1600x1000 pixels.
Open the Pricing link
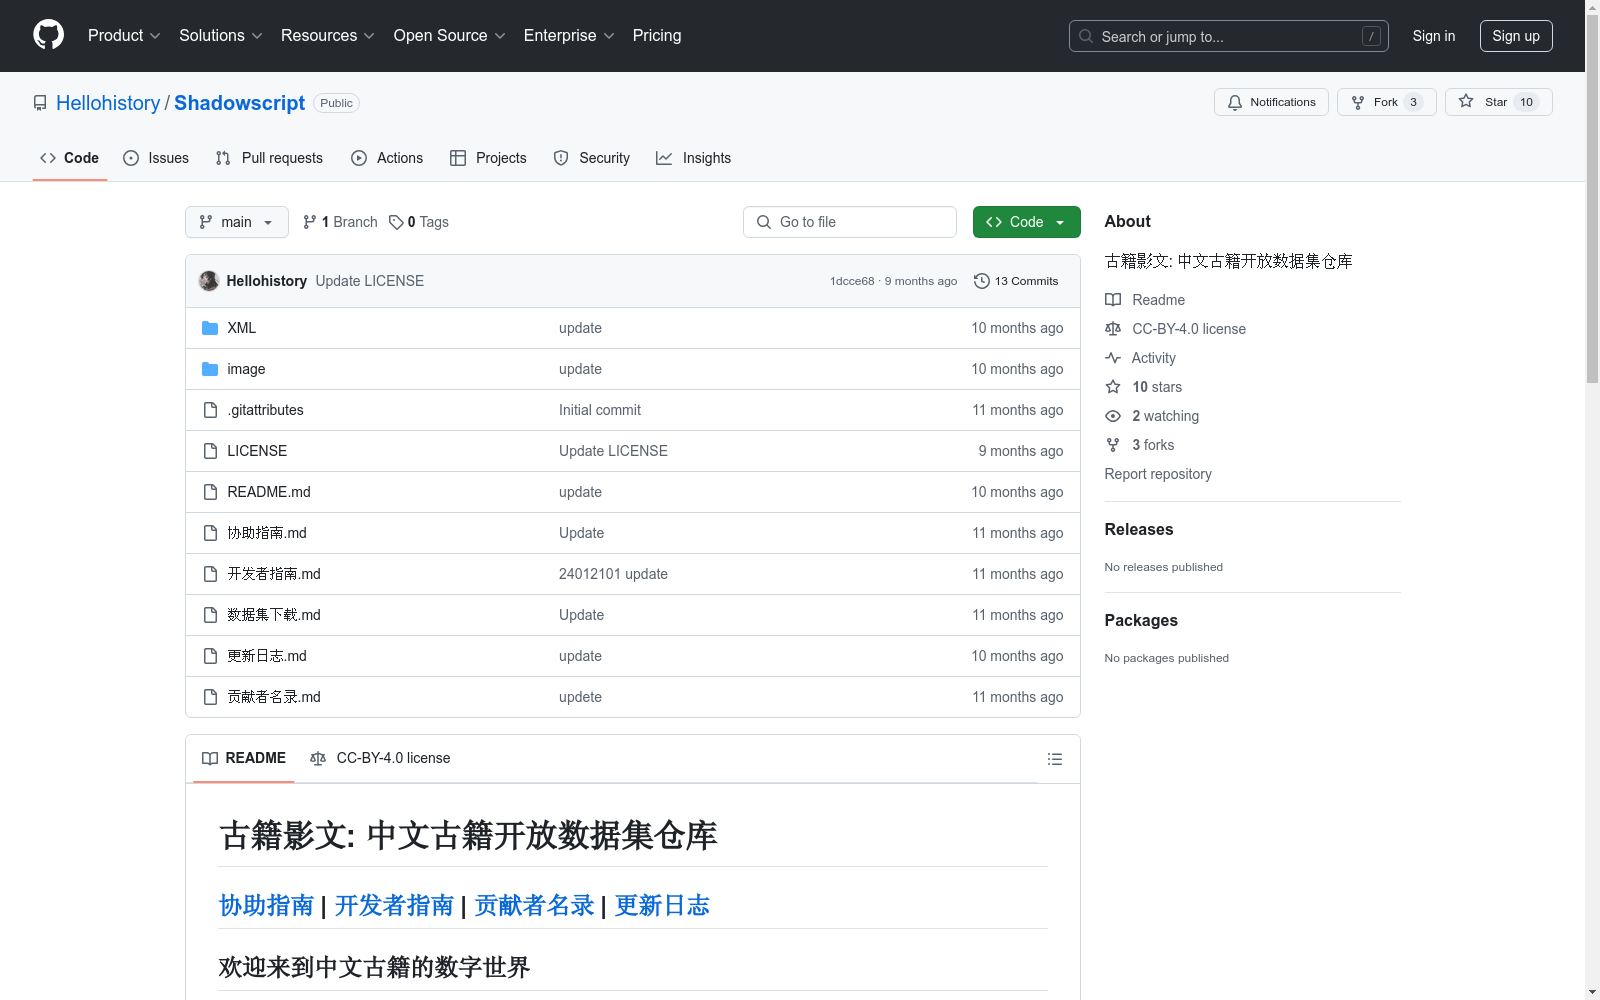pos(657,35)
